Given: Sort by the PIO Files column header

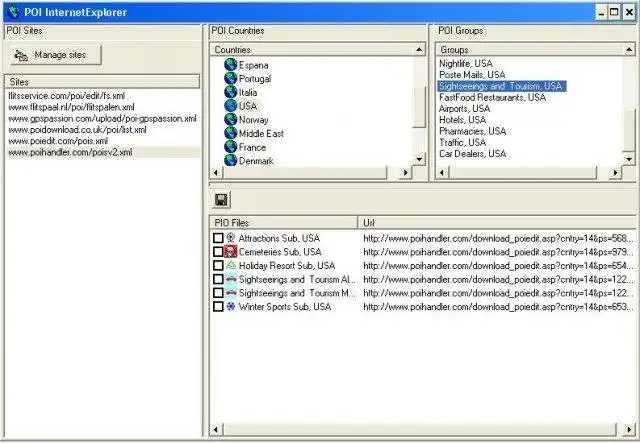Looking at the screenshot, I should (283, 223).
